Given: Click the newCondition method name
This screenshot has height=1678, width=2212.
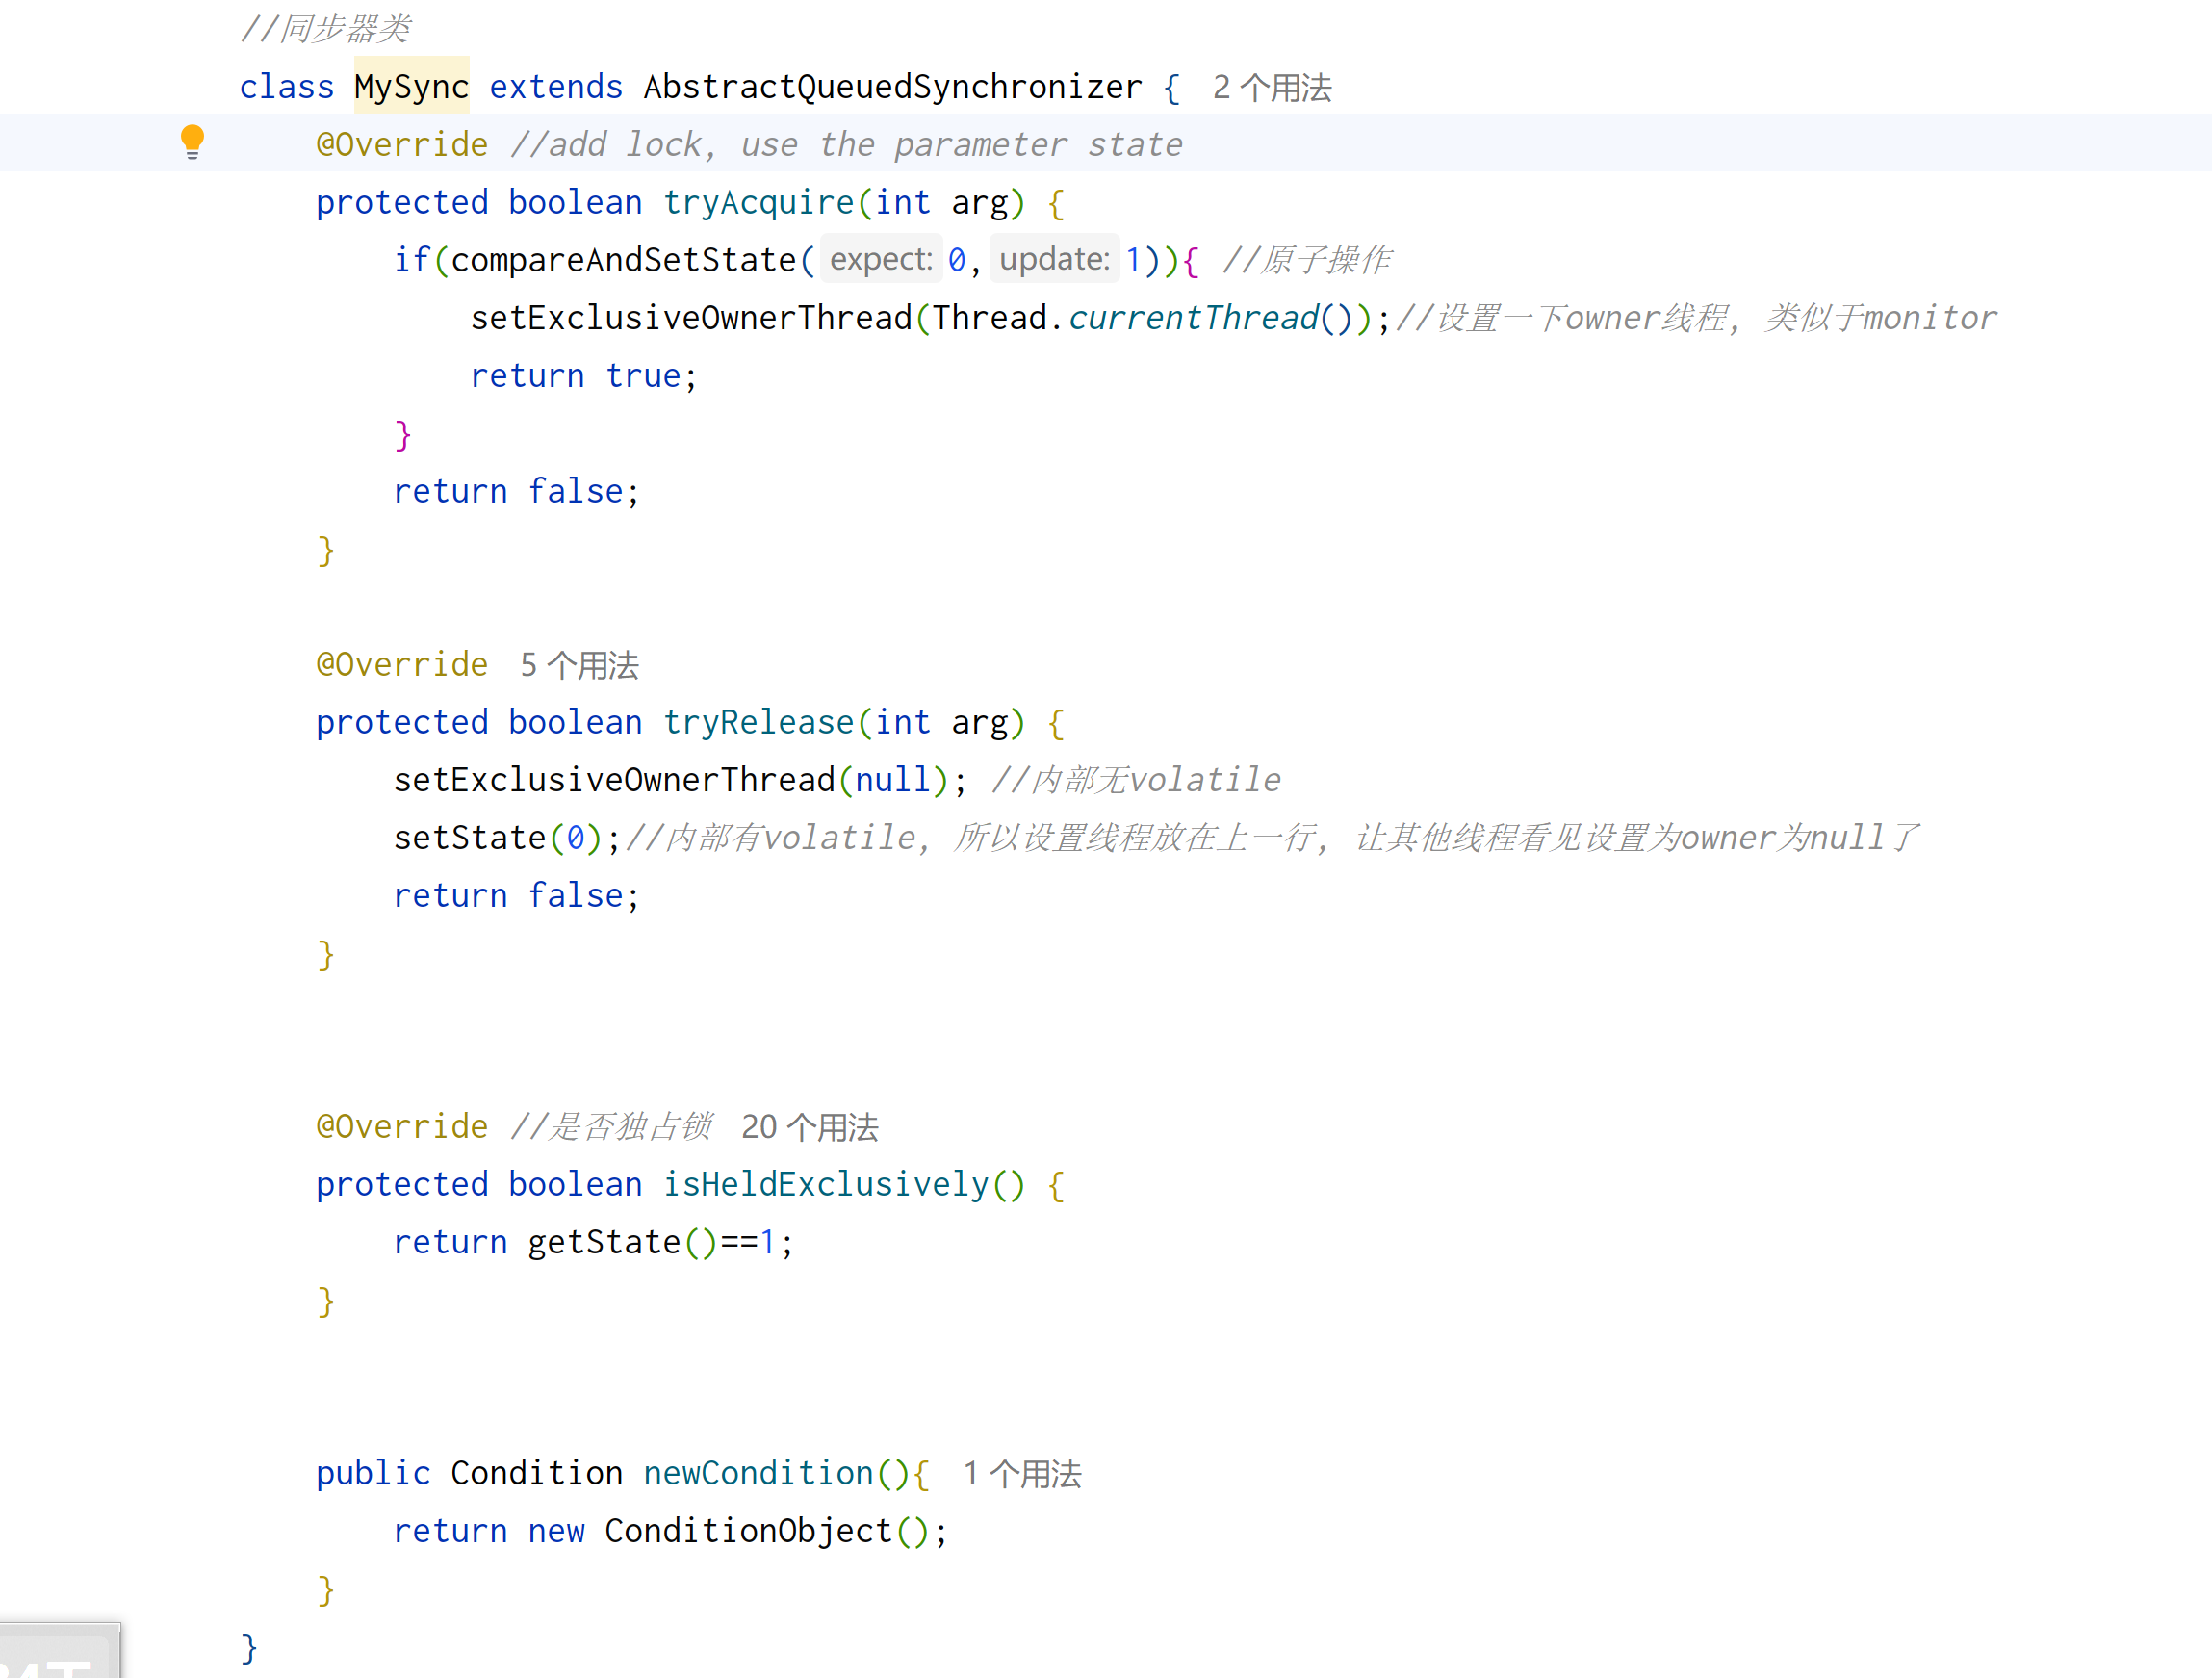Looking at the screenshot, I should [758, 1473].
